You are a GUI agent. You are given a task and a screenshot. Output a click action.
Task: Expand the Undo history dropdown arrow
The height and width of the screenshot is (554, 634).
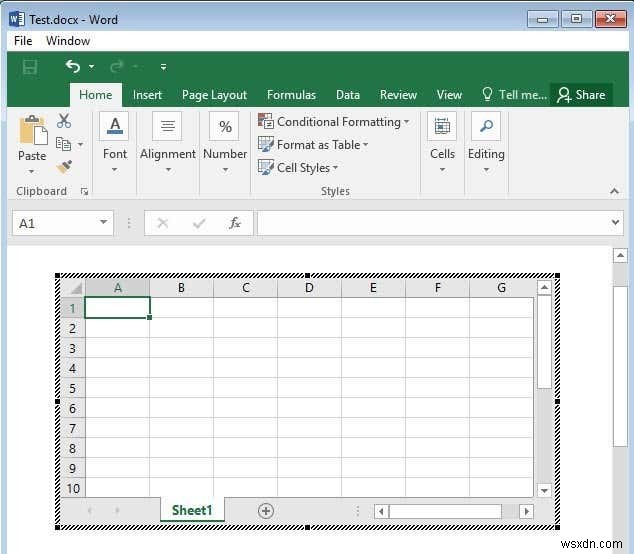click(x=92, y=67)
